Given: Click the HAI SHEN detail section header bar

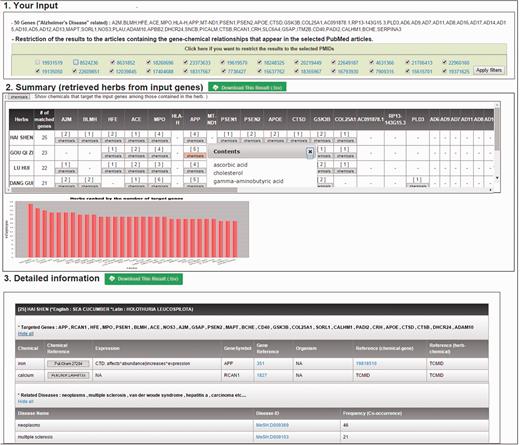Looking at the screenshot, I should coord(252,309).
